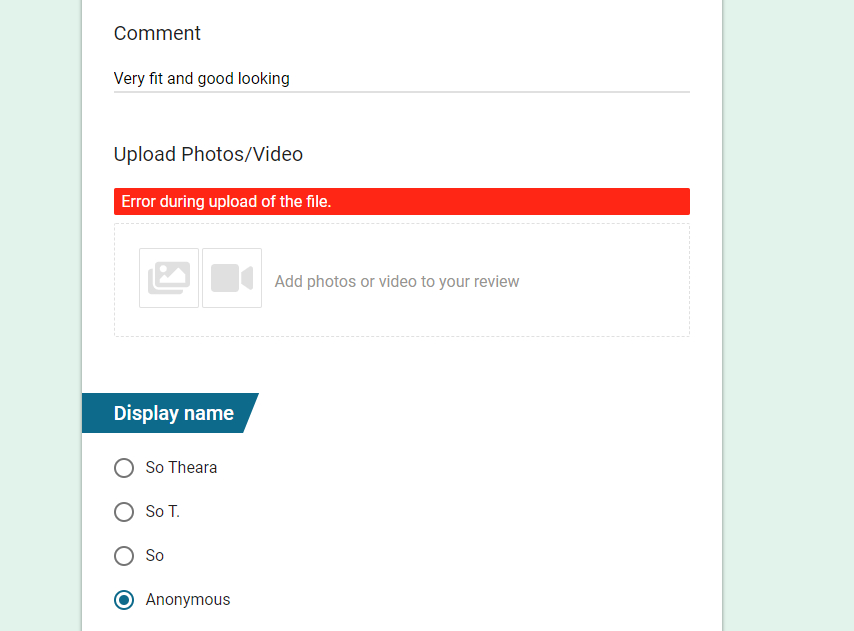
Task: Click the 'So' name label text
Action: [x=155, y=556]
